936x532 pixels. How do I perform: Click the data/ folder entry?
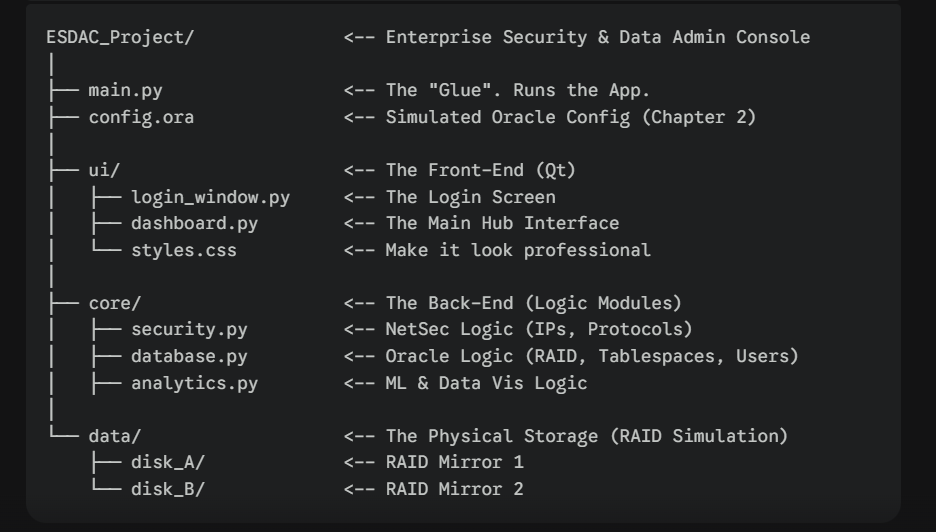(x=115, y=436)
